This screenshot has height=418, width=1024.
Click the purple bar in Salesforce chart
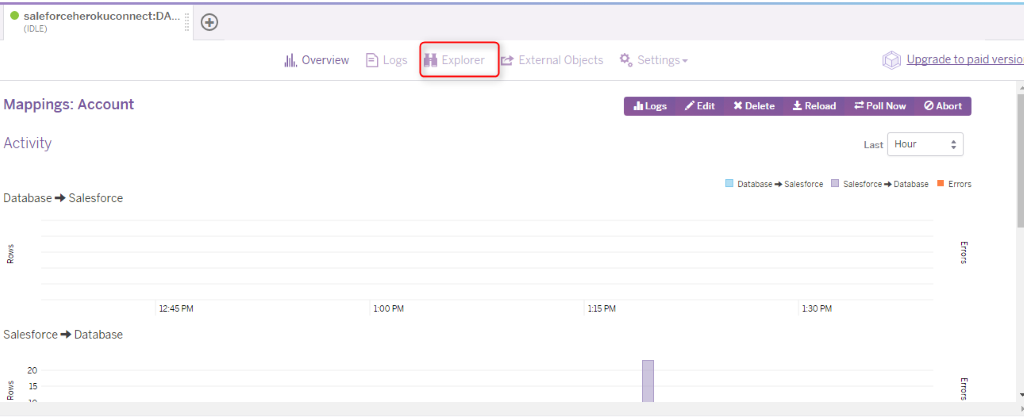coord(648,381)
